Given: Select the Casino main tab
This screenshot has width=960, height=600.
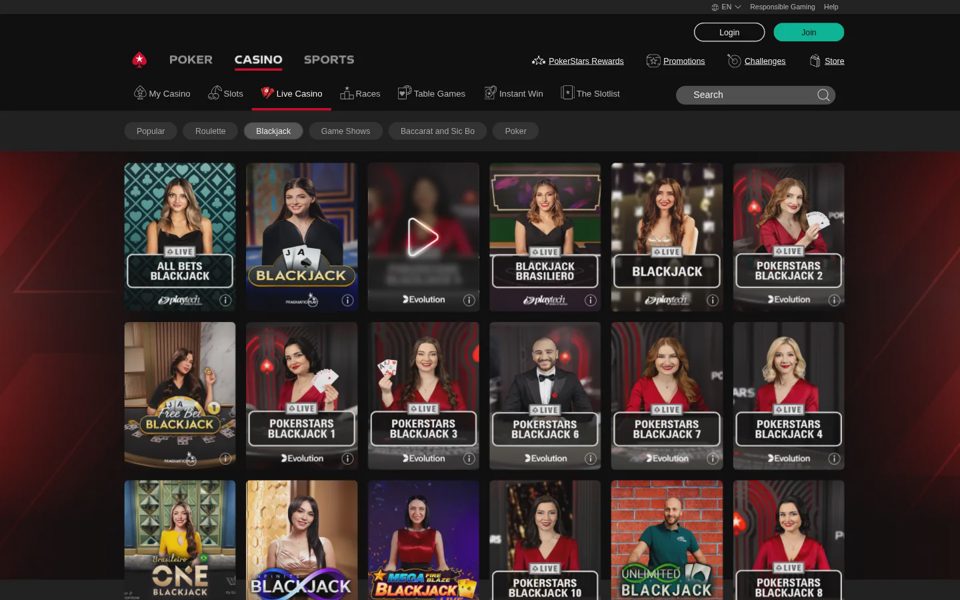Looking at the screenshot, I should [258, 59].
